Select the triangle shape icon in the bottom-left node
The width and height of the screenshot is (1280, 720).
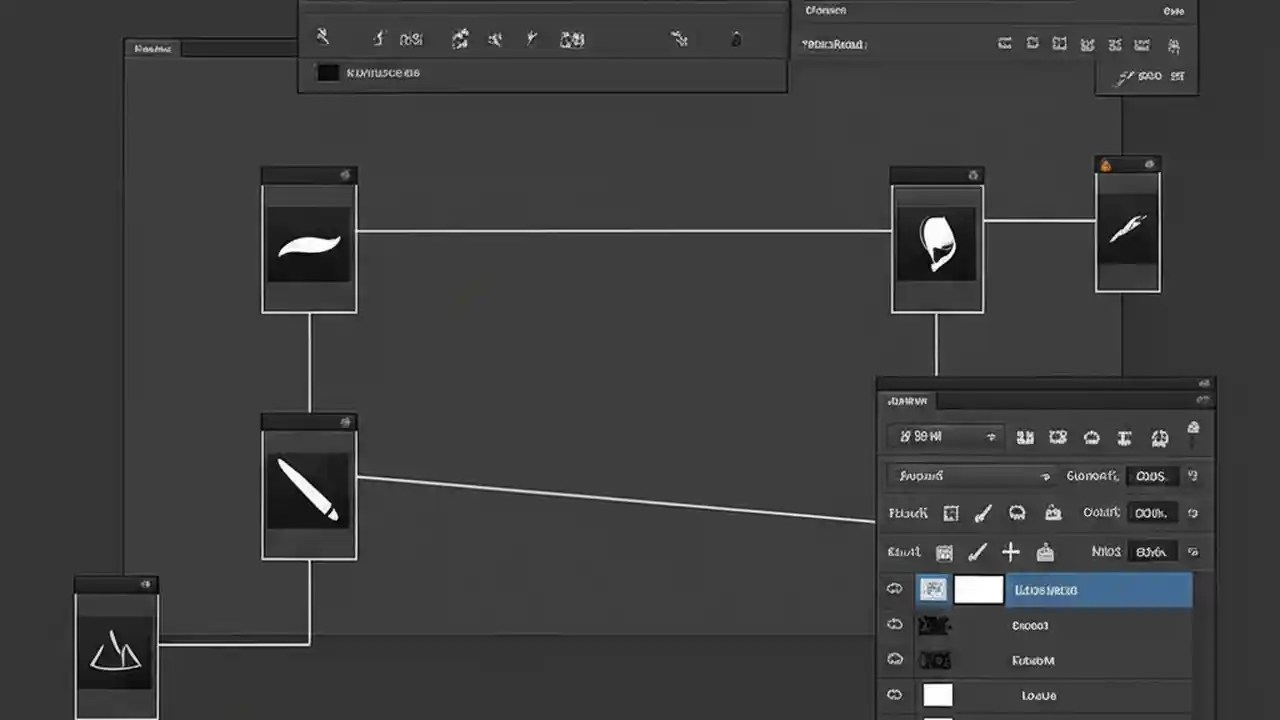(116, 650)
